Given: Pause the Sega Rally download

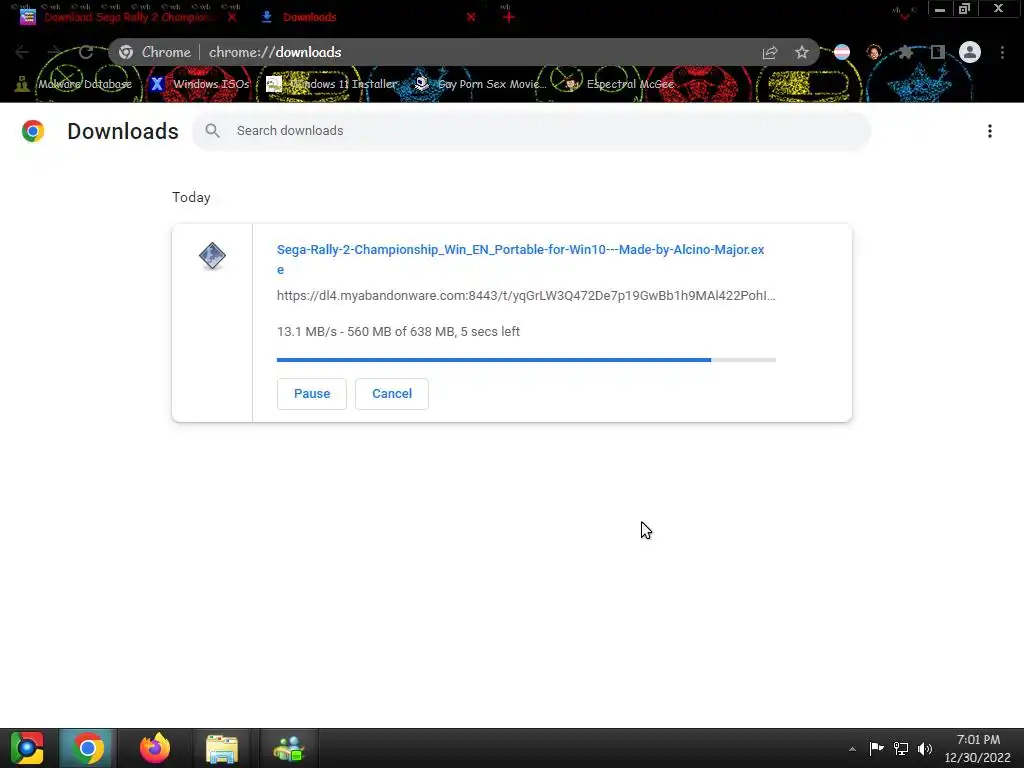Looking at the screenshot, I should 312,394.
